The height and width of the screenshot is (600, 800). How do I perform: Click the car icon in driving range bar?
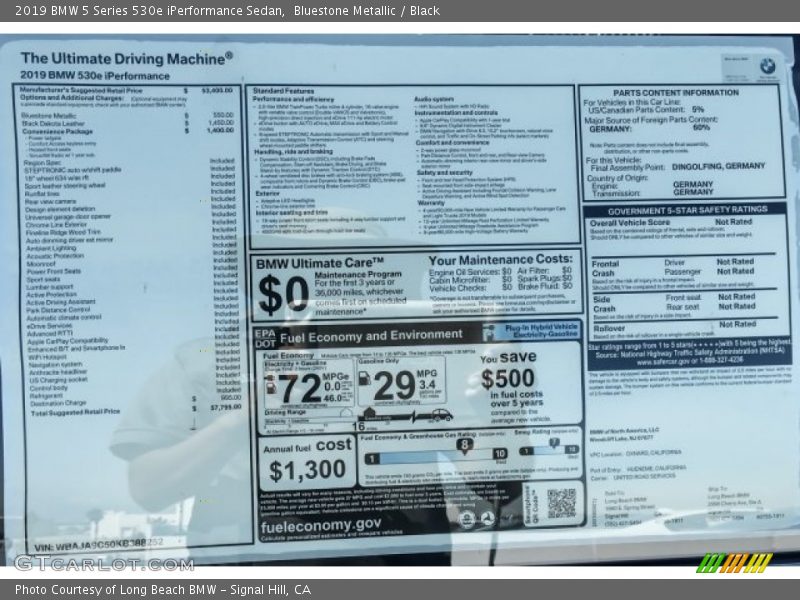pyautogui.click(x=440, y=415)
